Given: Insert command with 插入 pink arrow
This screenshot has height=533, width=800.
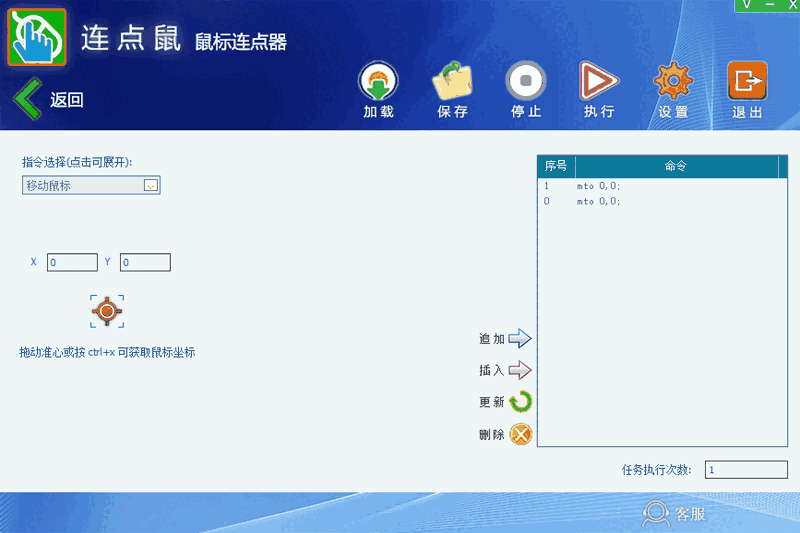Looking at the screenshot, I should click(520, 370).
